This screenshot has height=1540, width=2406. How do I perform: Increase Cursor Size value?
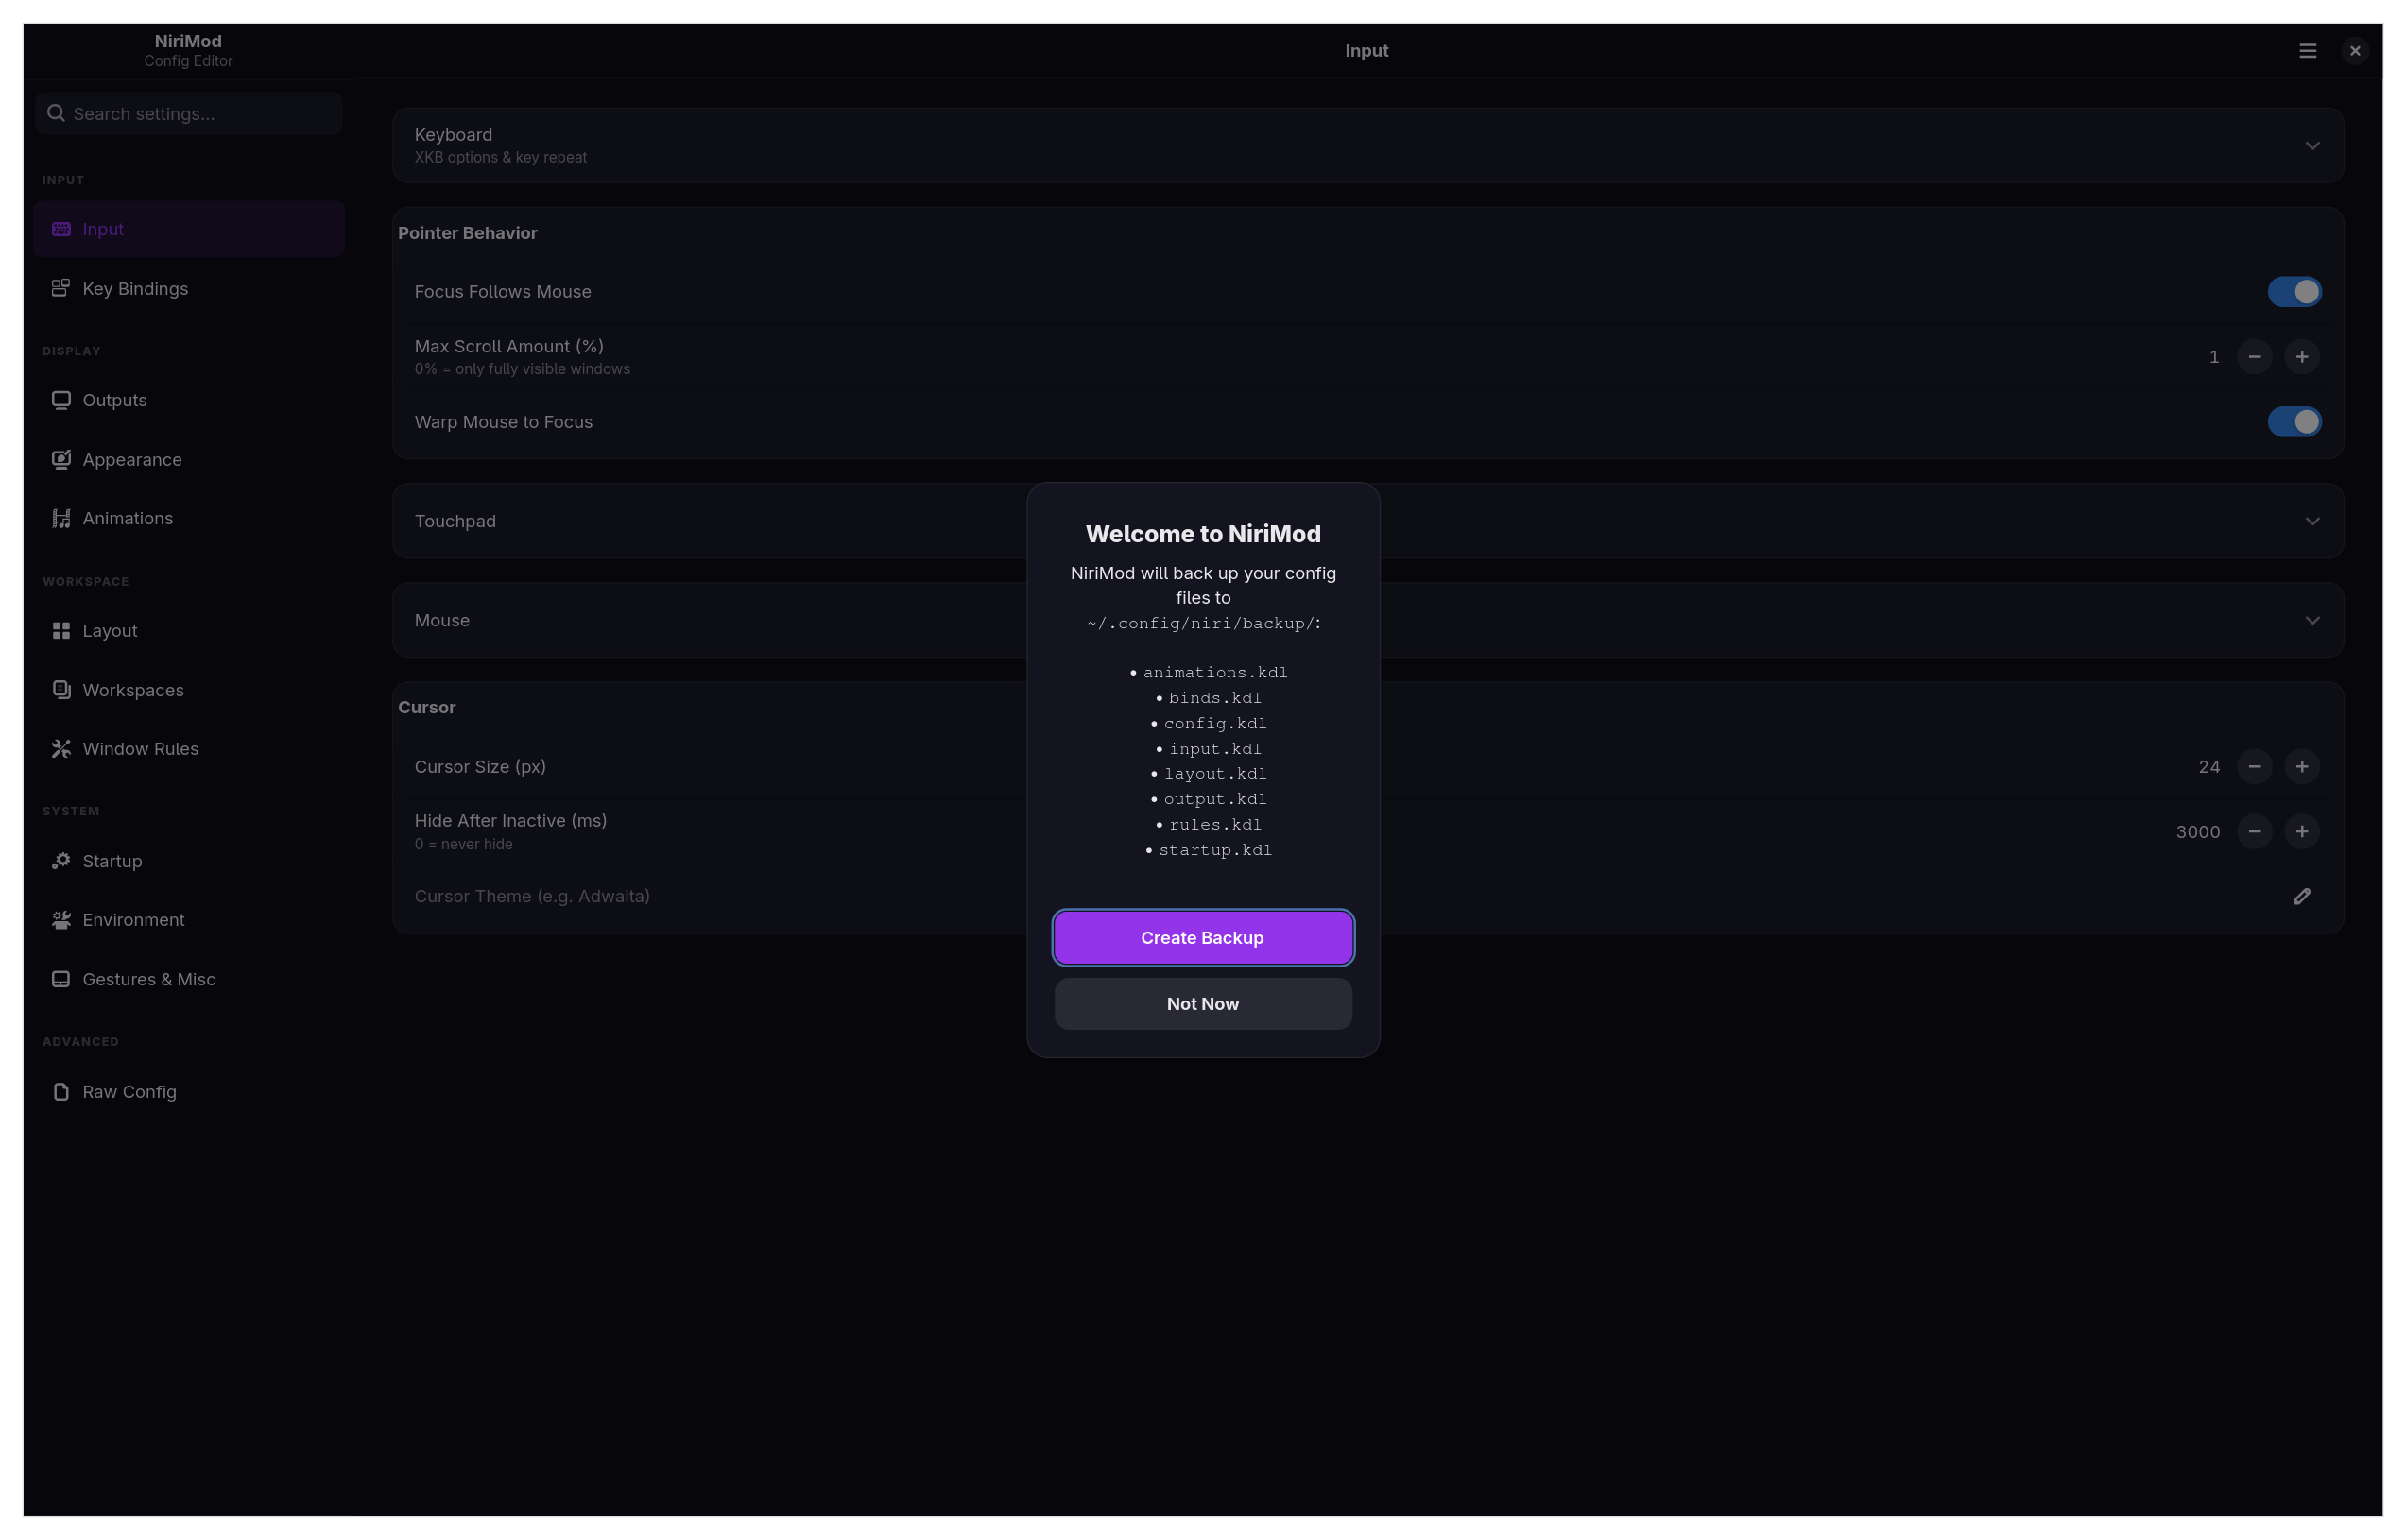[x=2301, y=767]
